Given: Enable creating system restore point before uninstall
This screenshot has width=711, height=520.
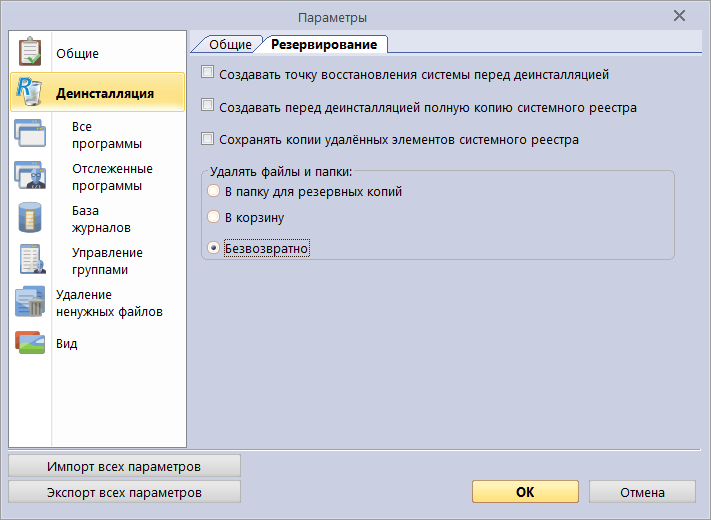Looking at the screenshot, I should pos(208,73).
